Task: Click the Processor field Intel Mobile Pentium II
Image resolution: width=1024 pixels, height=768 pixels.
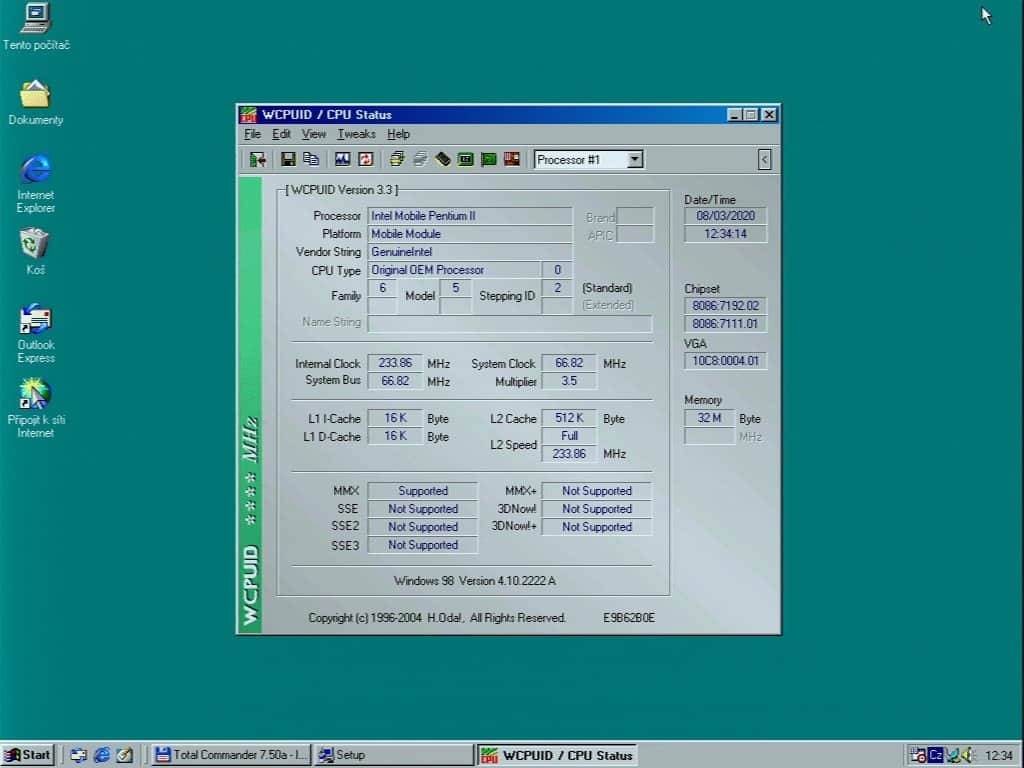Action: click(x=470, y=216)
